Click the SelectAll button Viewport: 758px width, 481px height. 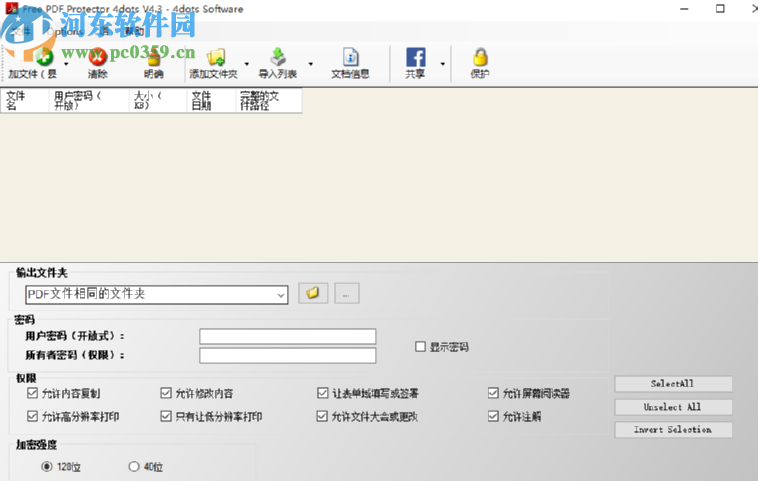[673, 384]
